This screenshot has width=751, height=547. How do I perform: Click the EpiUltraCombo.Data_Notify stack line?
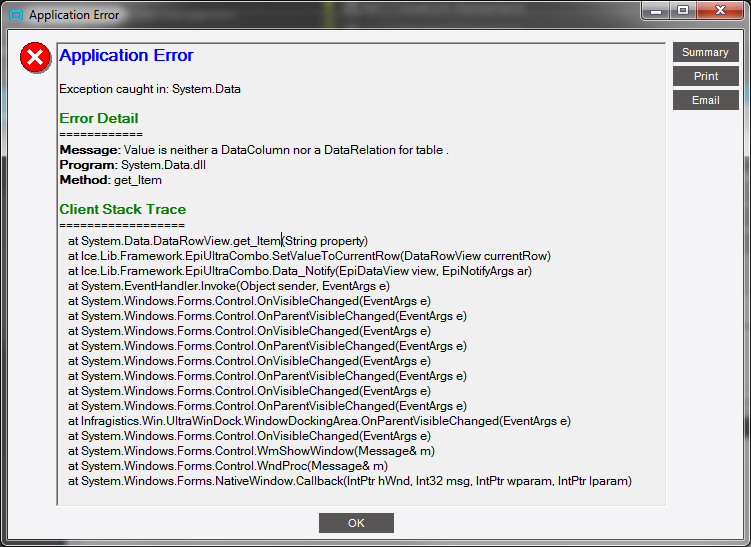click(300, 271)
